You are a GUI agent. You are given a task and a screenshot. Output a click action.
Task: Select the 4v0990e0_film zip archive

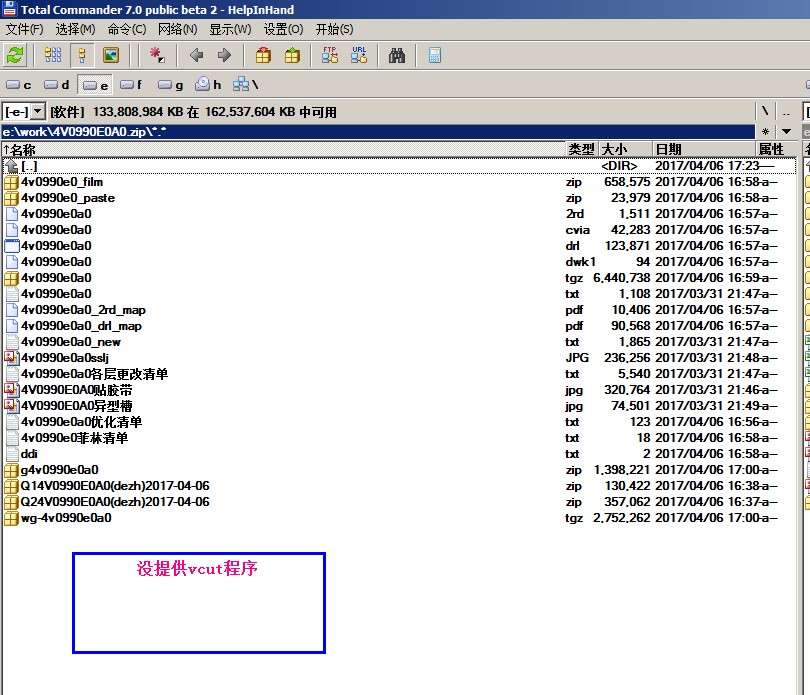(399, 182)
